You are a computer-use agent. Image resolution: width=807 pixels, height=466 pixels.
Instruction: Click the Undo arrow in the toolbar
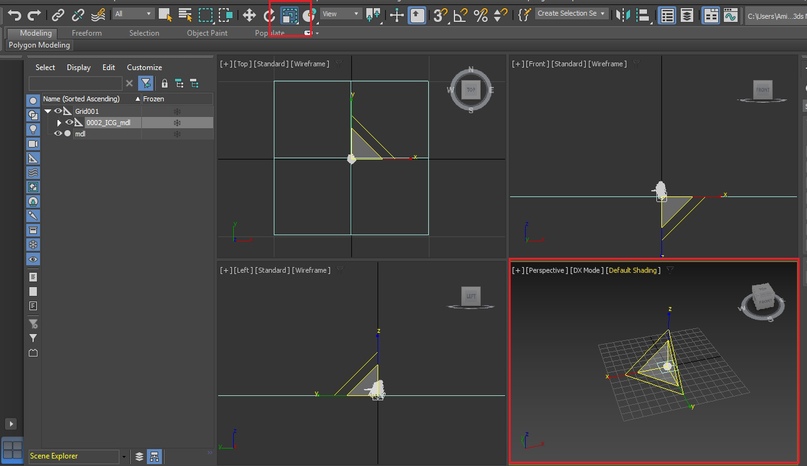(x=14, y=15)
